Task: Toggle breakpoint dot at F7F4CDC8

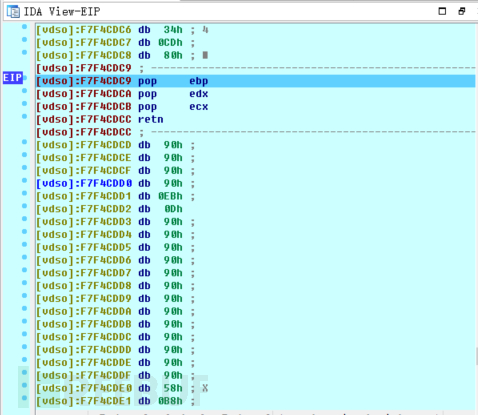Action: (24, 52)
